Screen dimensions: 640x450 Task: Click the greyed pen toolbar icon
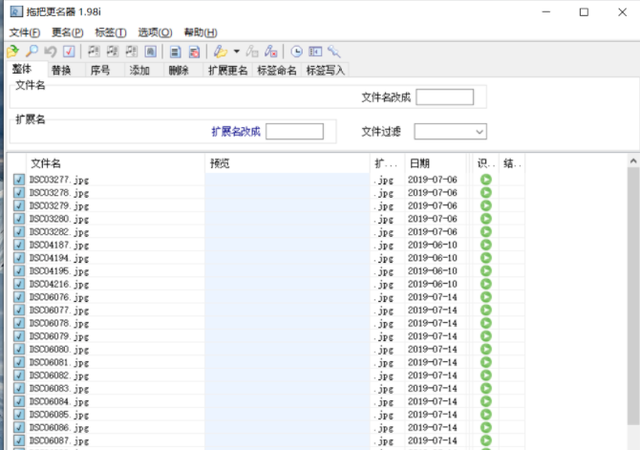click(252, 51)
